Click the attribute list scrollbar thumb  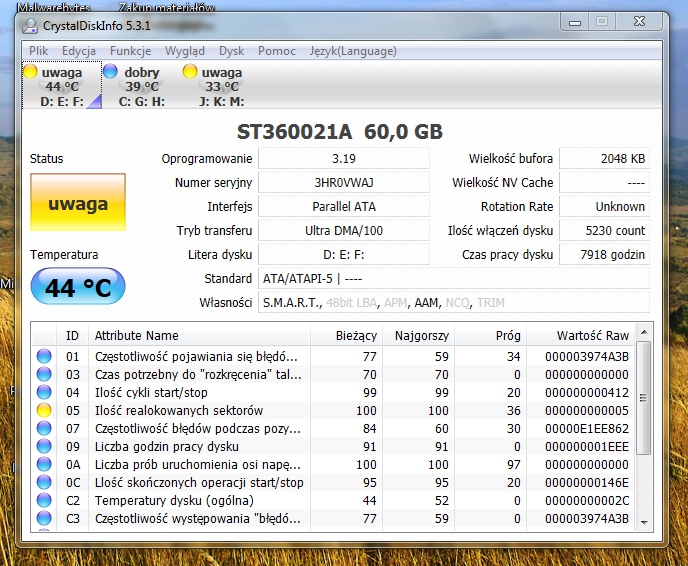[x=644, y=398]
